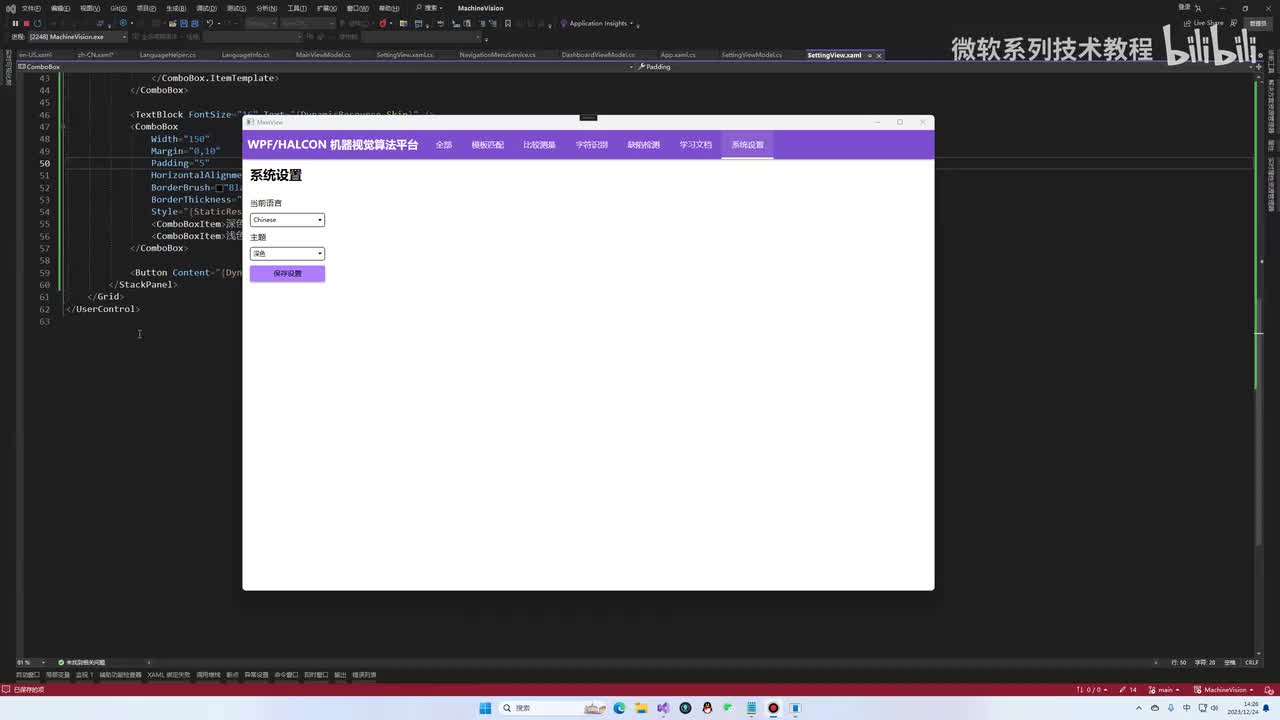The image size is (1280, 720).
Task: Open the 文件 menu in Visual Studio
Action: [x=31, y=8]
